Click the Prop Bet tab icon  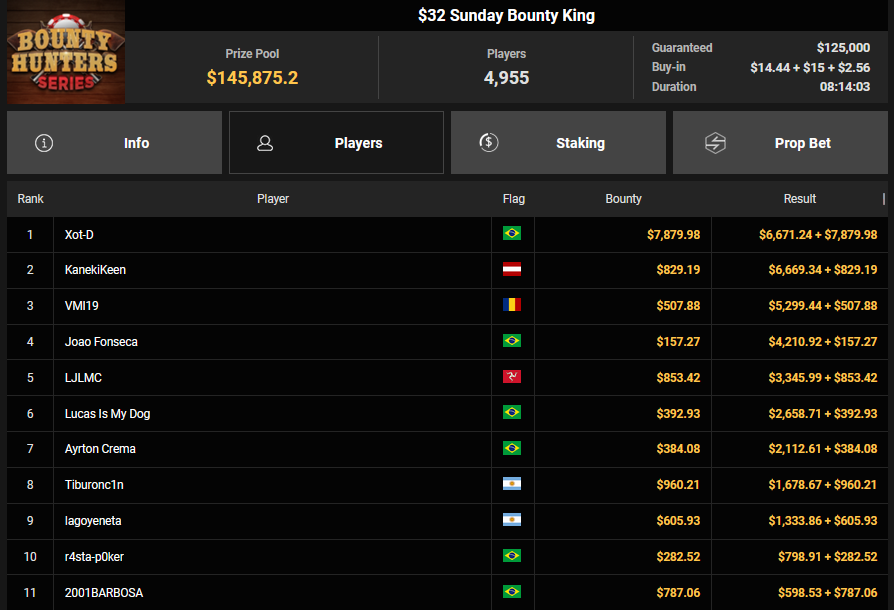[x=715, y=143]
